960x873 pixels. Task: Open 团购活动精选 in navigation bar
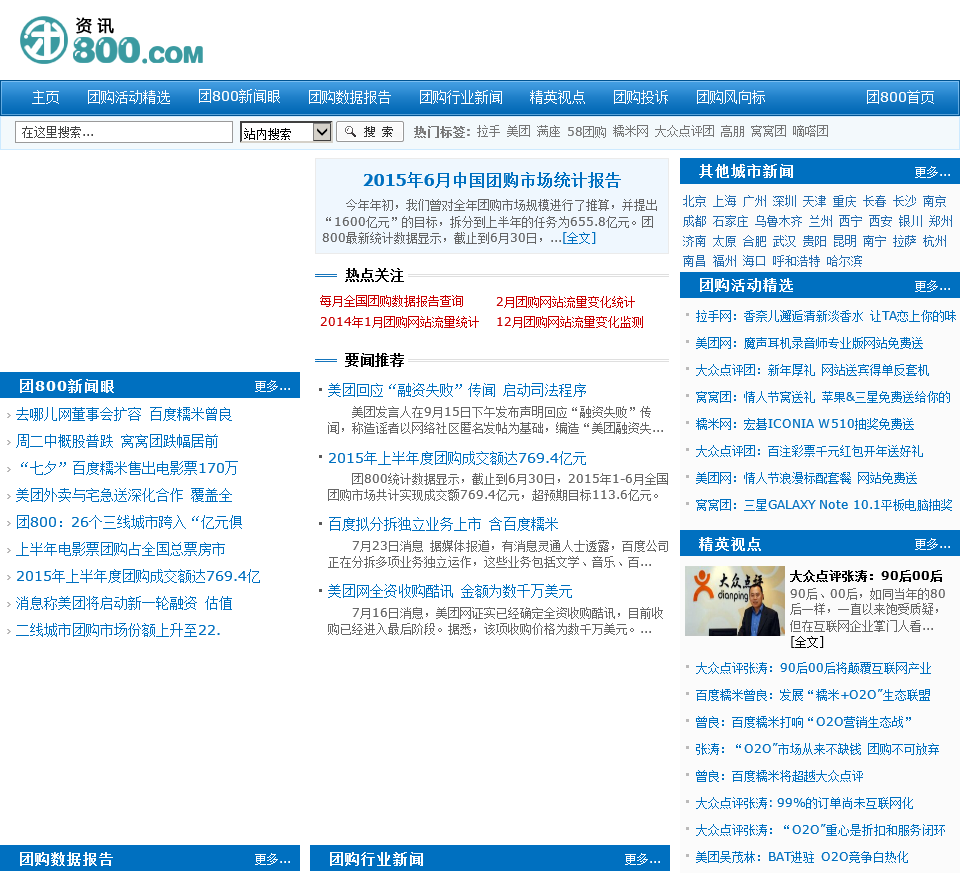(129, 97)
